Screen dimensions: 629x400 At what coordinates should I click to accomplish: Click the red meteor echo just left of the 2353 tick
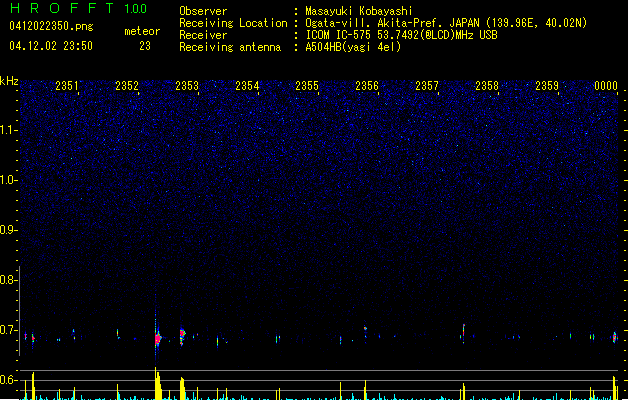pos(182,335)
